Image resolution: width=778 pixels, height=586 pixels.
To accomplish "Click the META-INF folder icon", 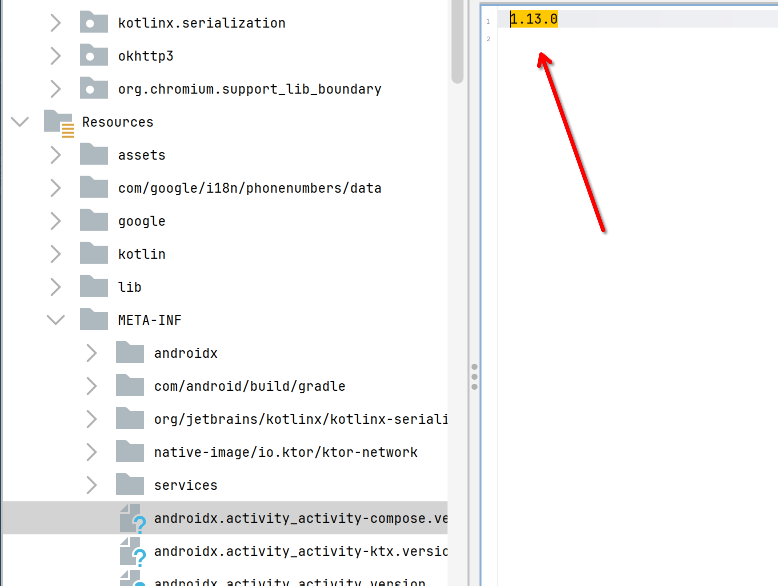I will [x=94, y=319].
